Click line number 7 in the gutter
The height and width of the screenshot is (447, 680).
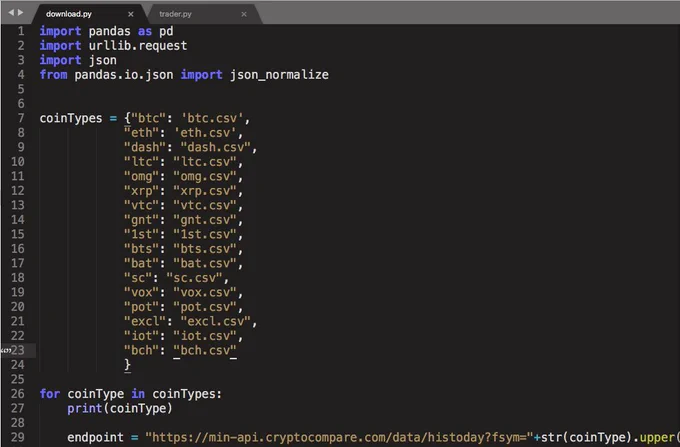pos(21,118)
